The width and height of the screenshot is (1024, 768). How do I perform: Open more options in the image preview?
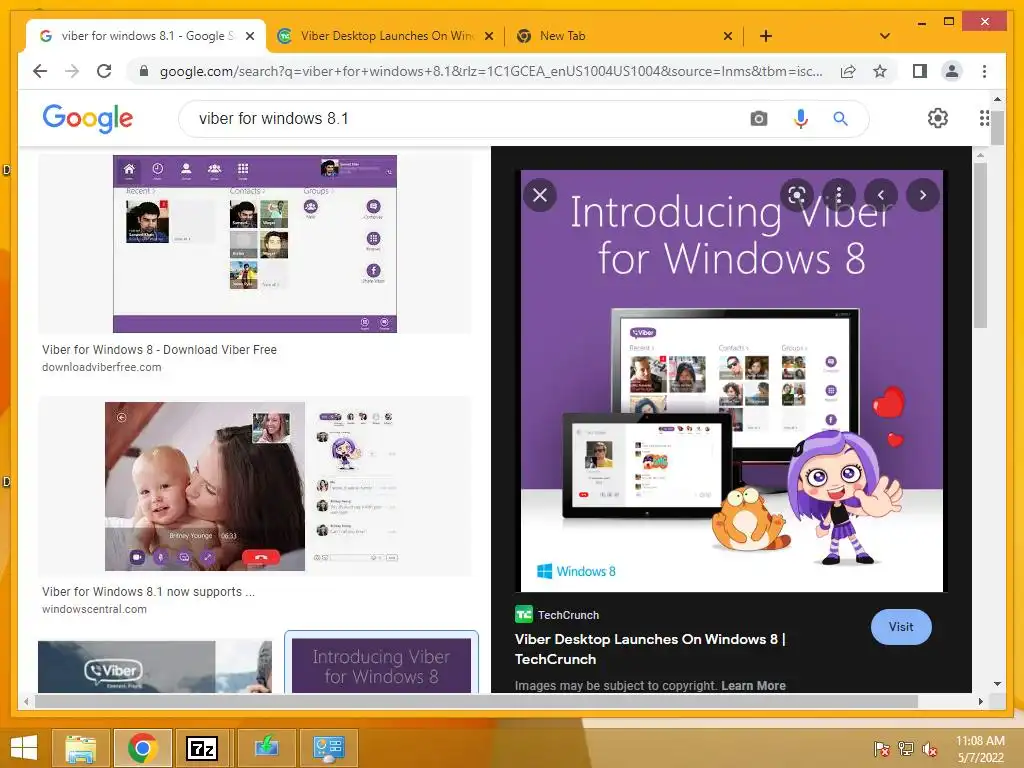tap(839, 195)
